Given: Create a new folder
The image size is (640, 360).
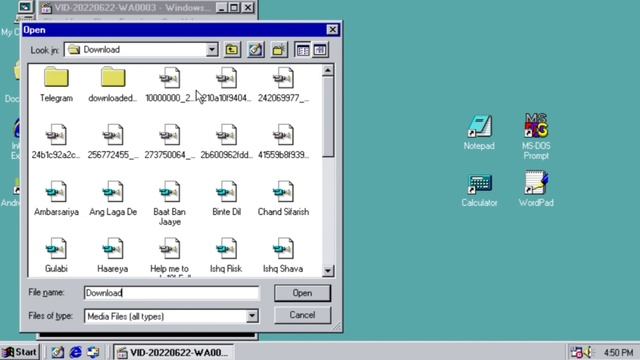Looking at the screenshot, I should coord(279,50).
